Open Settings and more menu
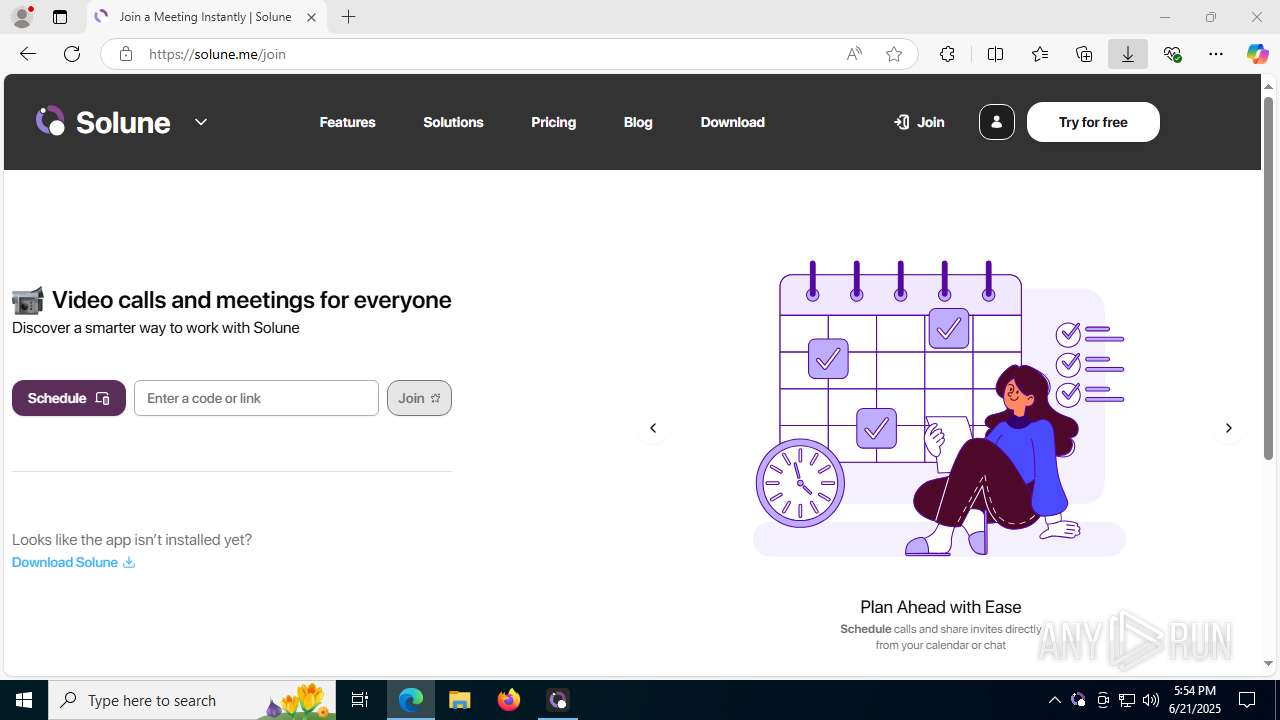The image size is (1280, 720). (1216, 54)
